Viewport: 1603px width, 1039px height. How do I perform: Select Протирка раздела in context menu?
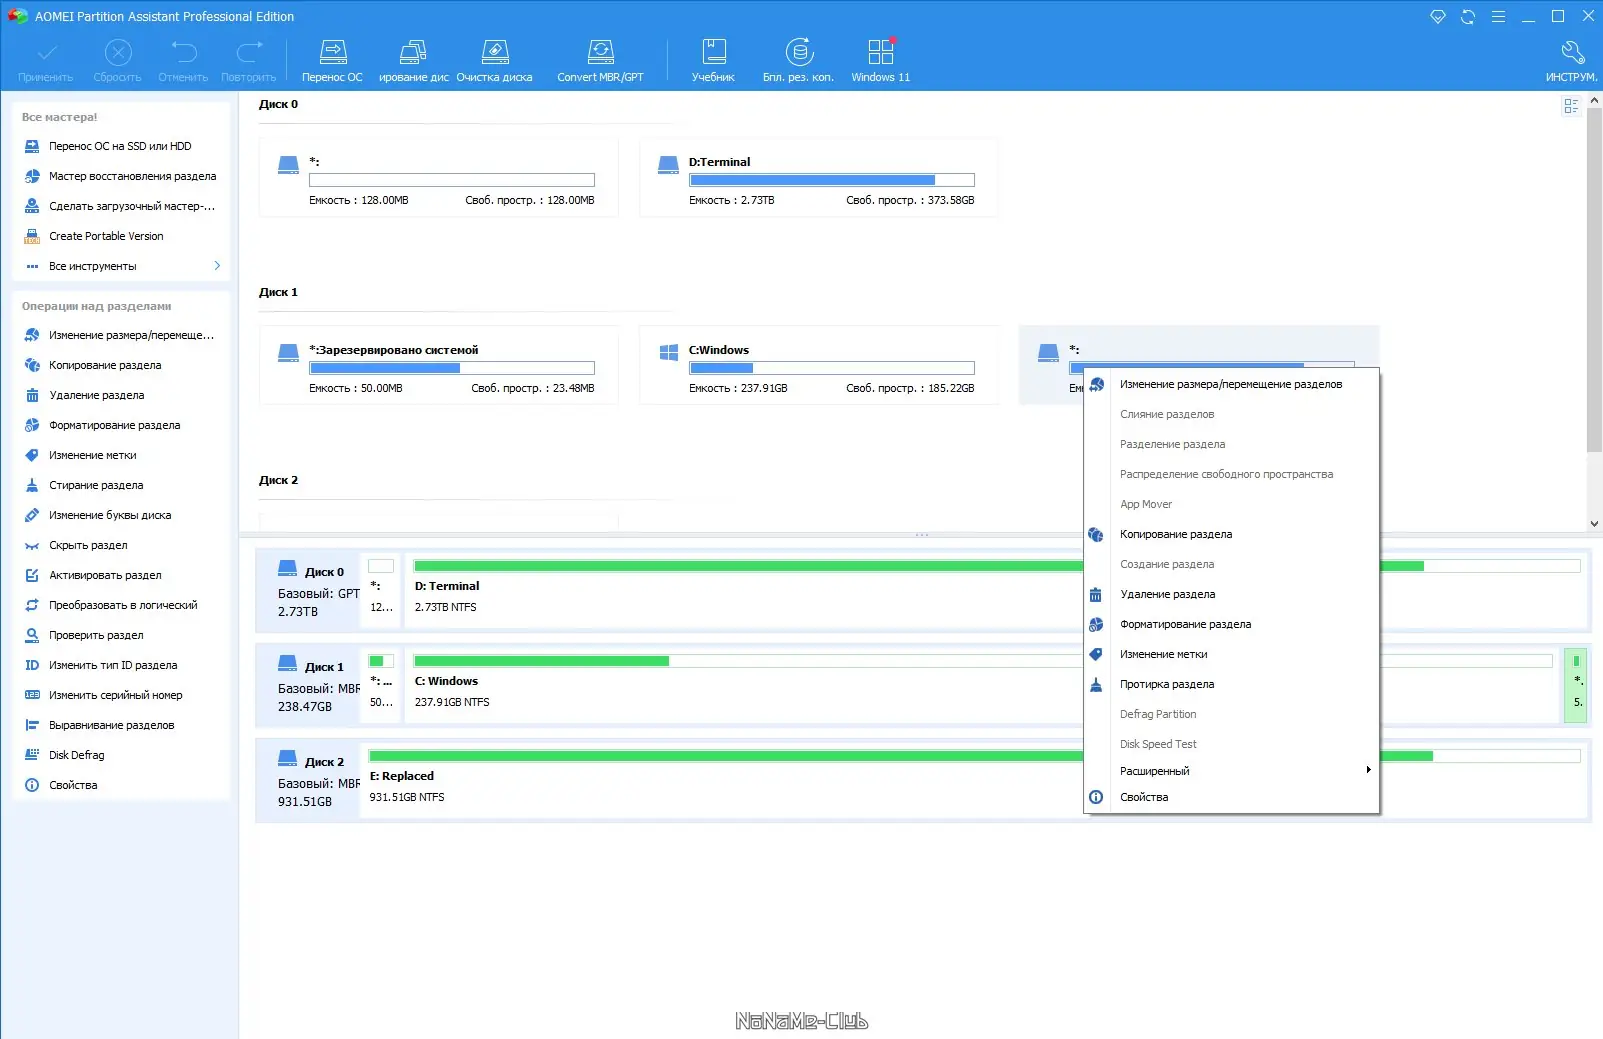pyautogui.click(x=1232, y=684)
